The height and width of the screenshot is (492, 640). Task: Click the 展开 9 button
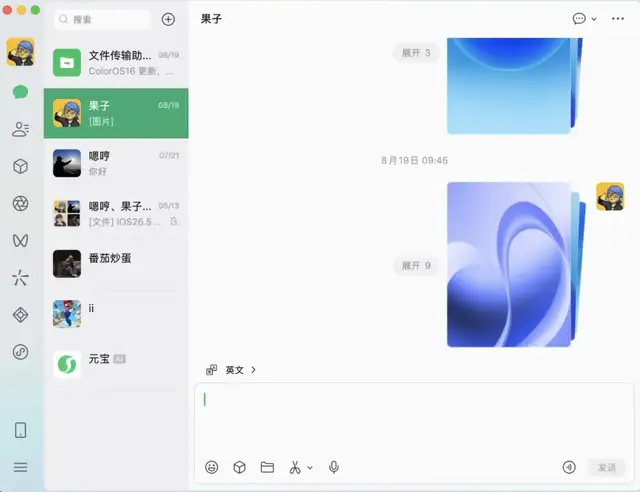coord(416,266)
